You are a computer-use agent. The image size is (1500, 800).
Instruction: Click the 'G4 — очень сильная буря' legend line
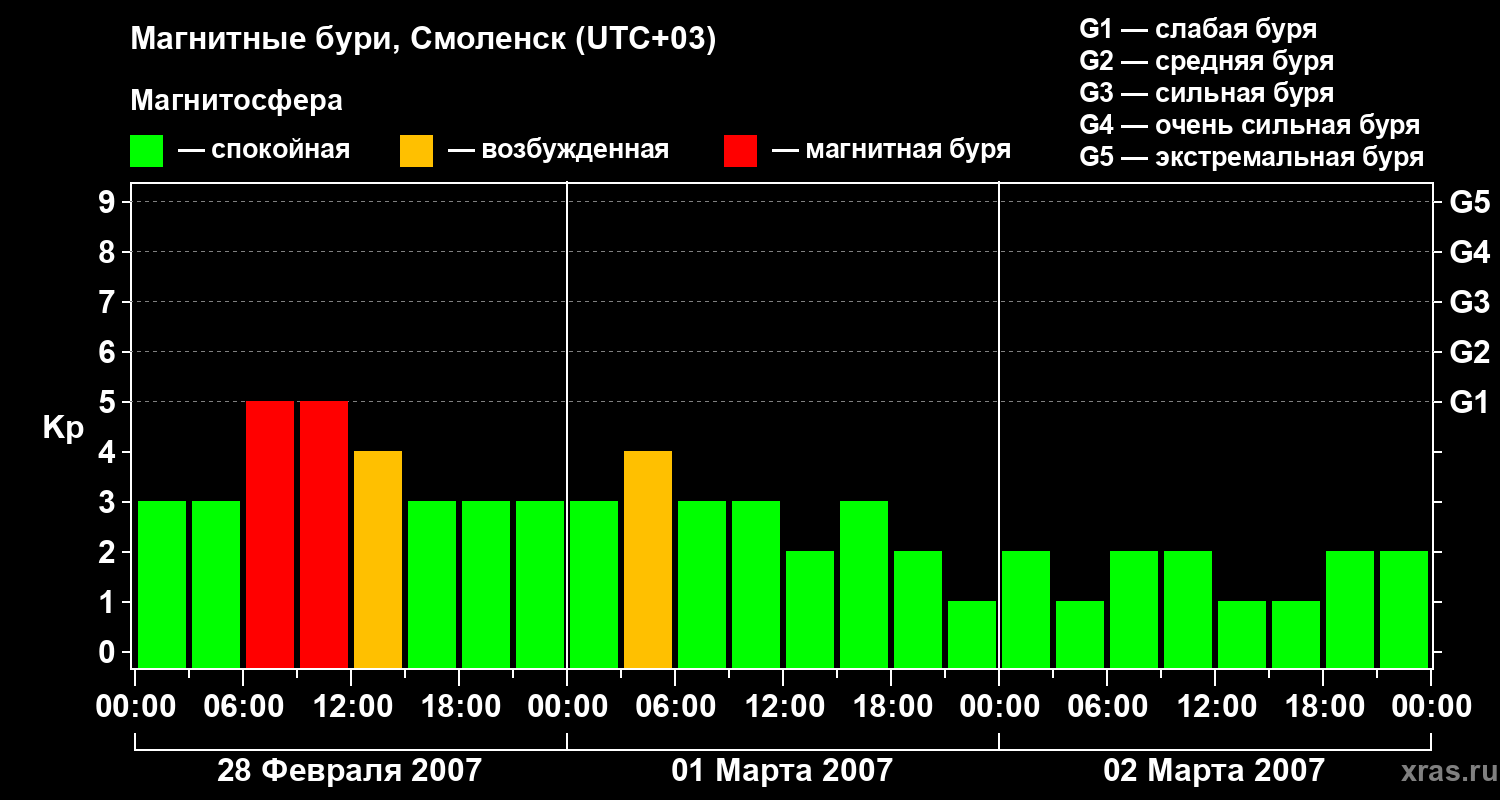tap(1249, 125)
